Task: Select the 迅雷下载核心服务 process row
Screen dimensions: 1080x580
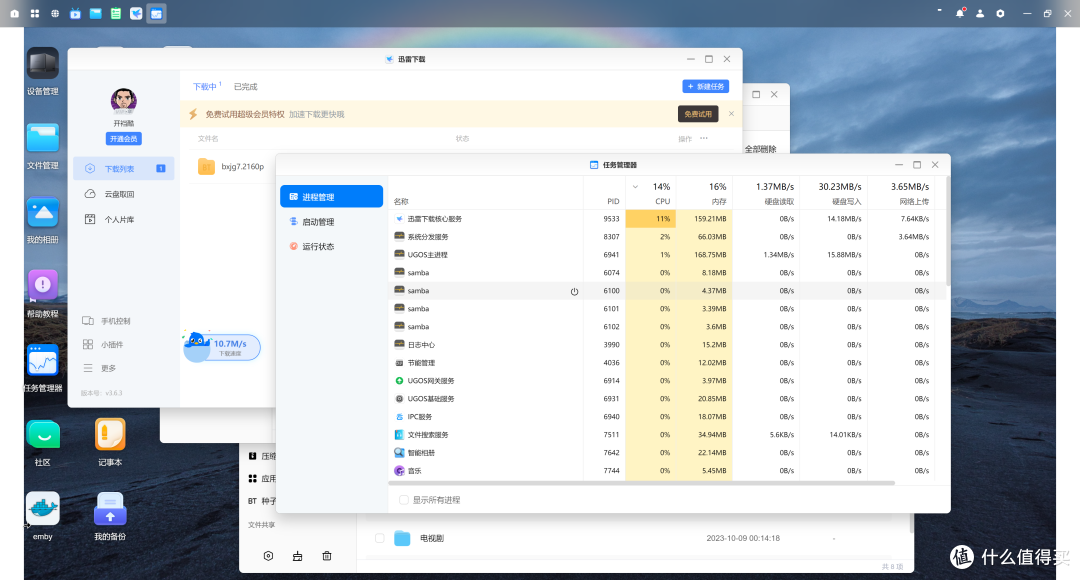Action: pyautogui.click(x=666, y=219)
